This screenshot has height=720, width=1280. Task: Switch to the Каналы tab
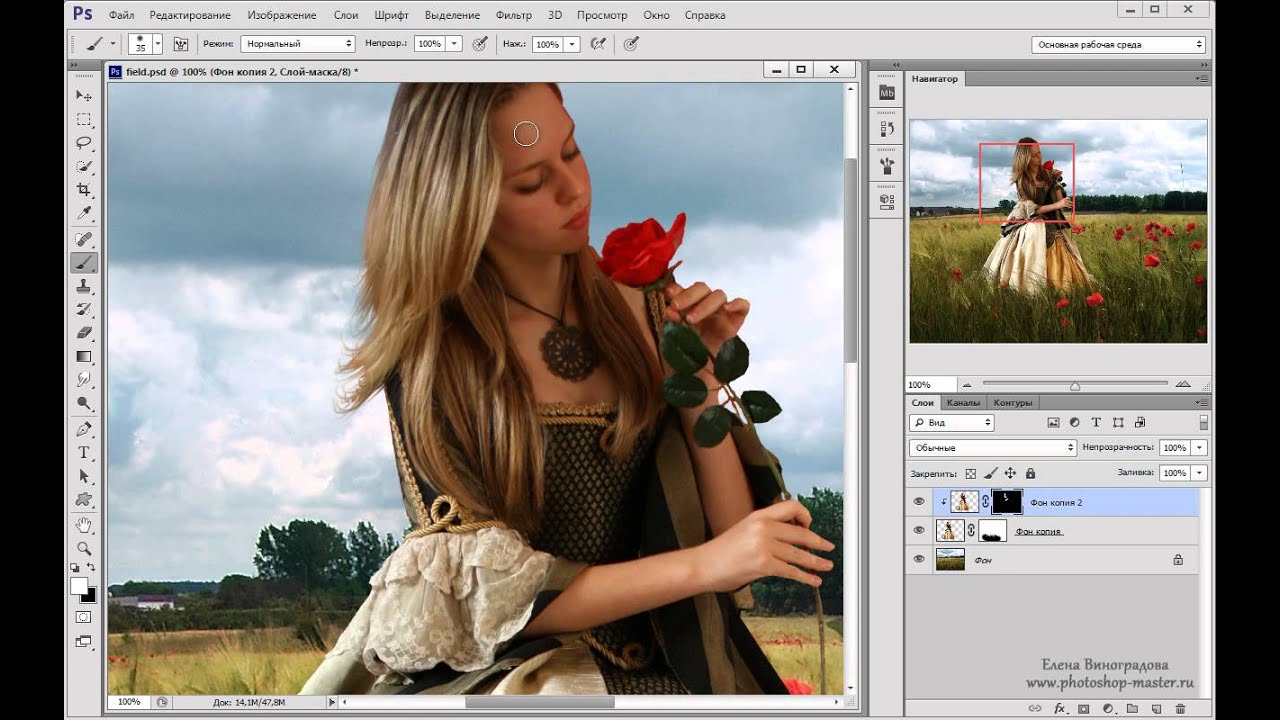tap(963, 402)
